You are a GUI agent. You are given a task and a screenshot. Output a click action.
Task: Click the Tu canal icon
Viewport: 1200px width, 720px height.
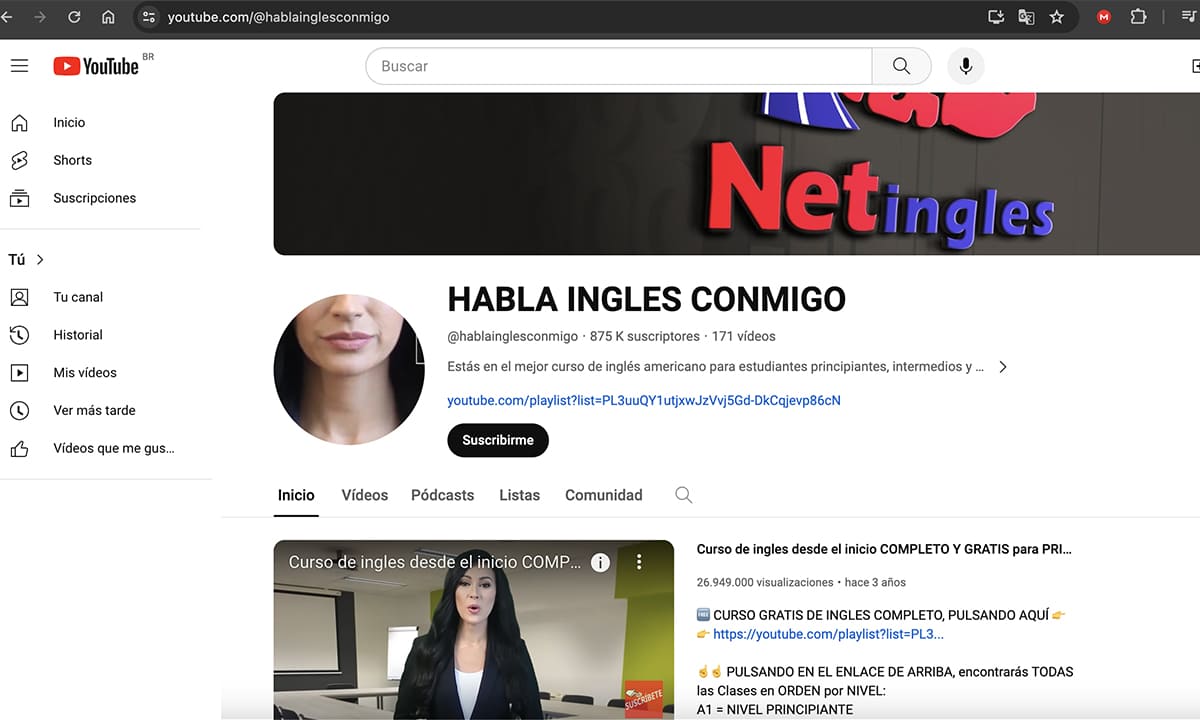19,297
